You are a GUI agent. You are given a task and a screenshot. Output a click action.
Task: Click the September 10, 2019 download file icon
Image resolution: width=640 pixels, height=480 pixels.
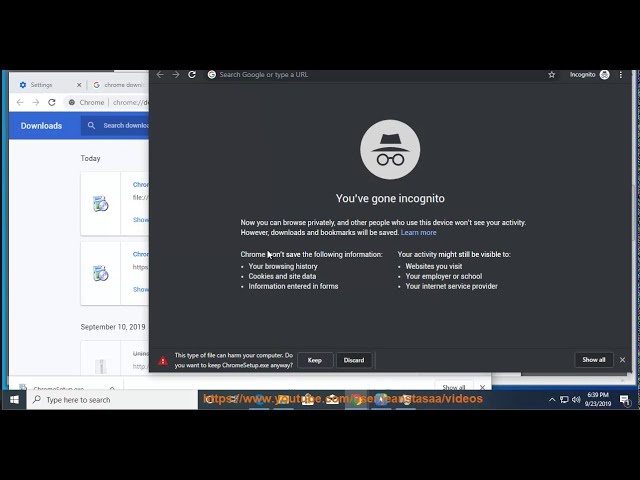coord(101,365)
